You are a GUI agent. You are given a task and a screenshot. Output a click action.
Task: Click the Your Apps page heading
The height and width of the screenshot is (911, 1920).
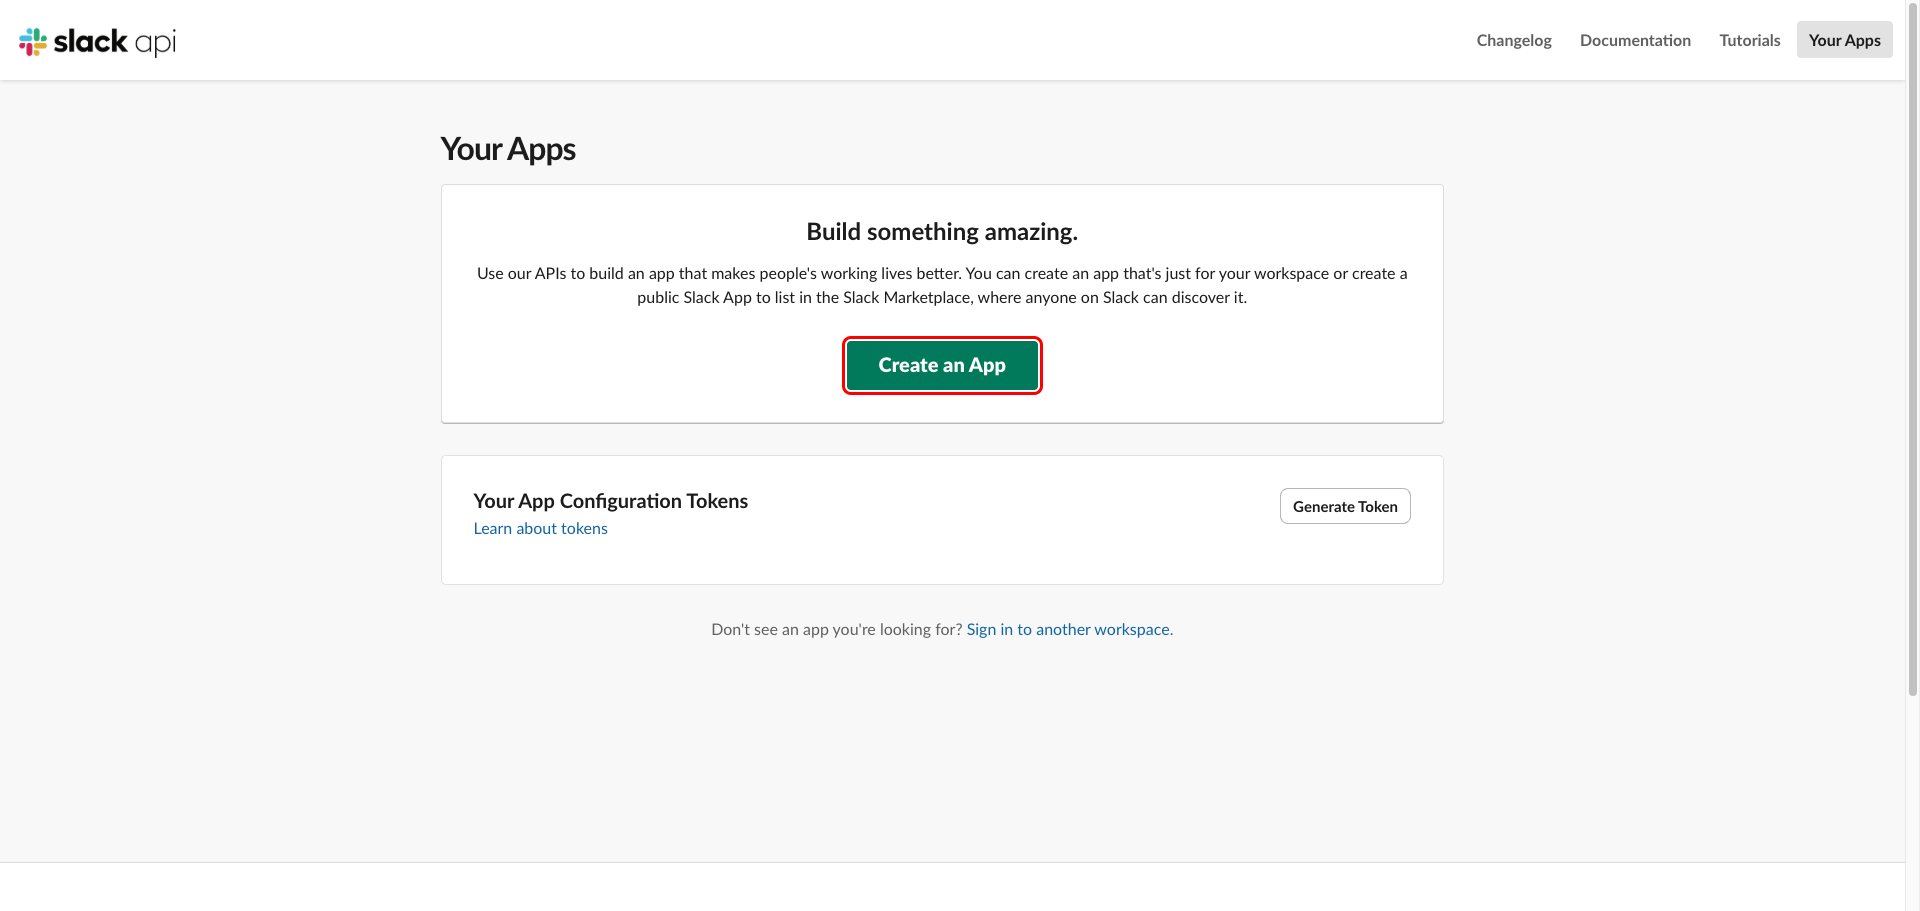(508, 149)
